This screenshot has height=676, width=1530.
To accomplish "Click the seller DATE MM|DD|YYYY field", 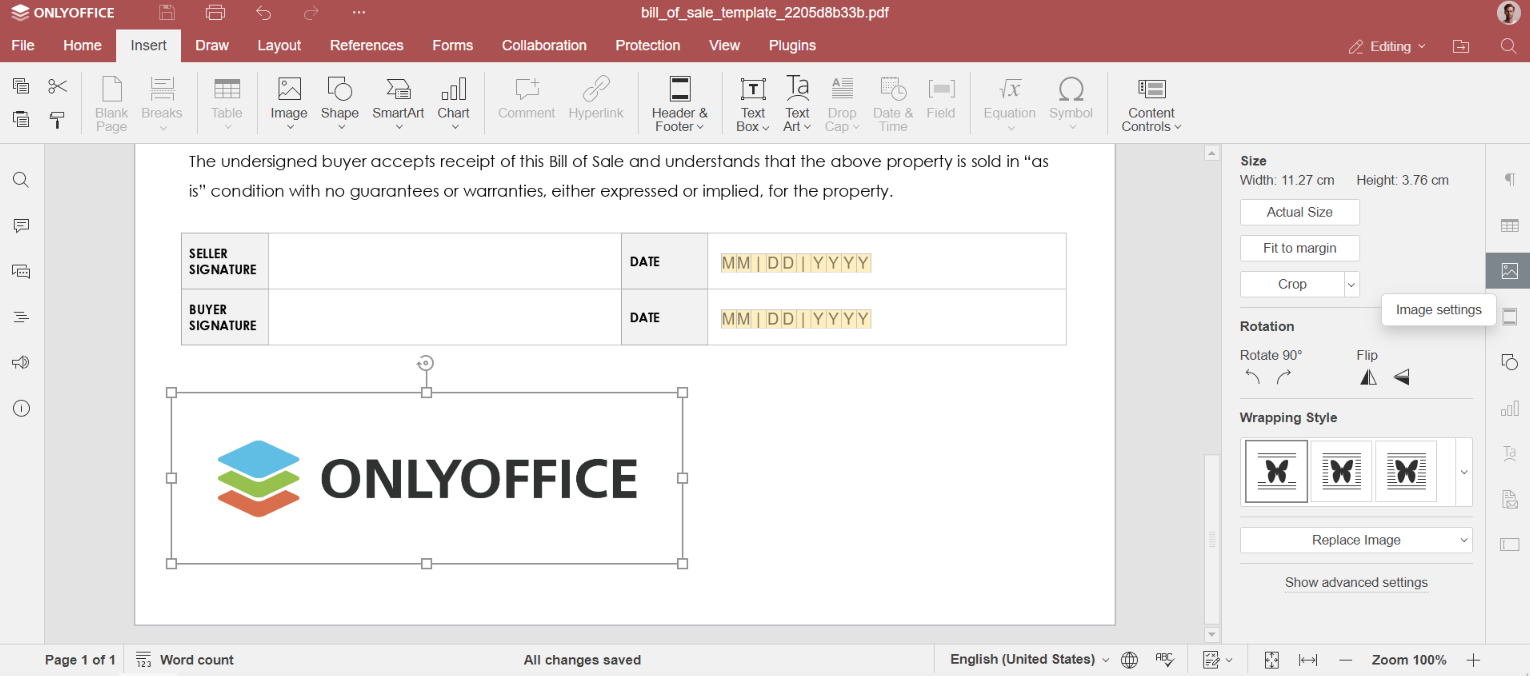I will click(796, 263).
